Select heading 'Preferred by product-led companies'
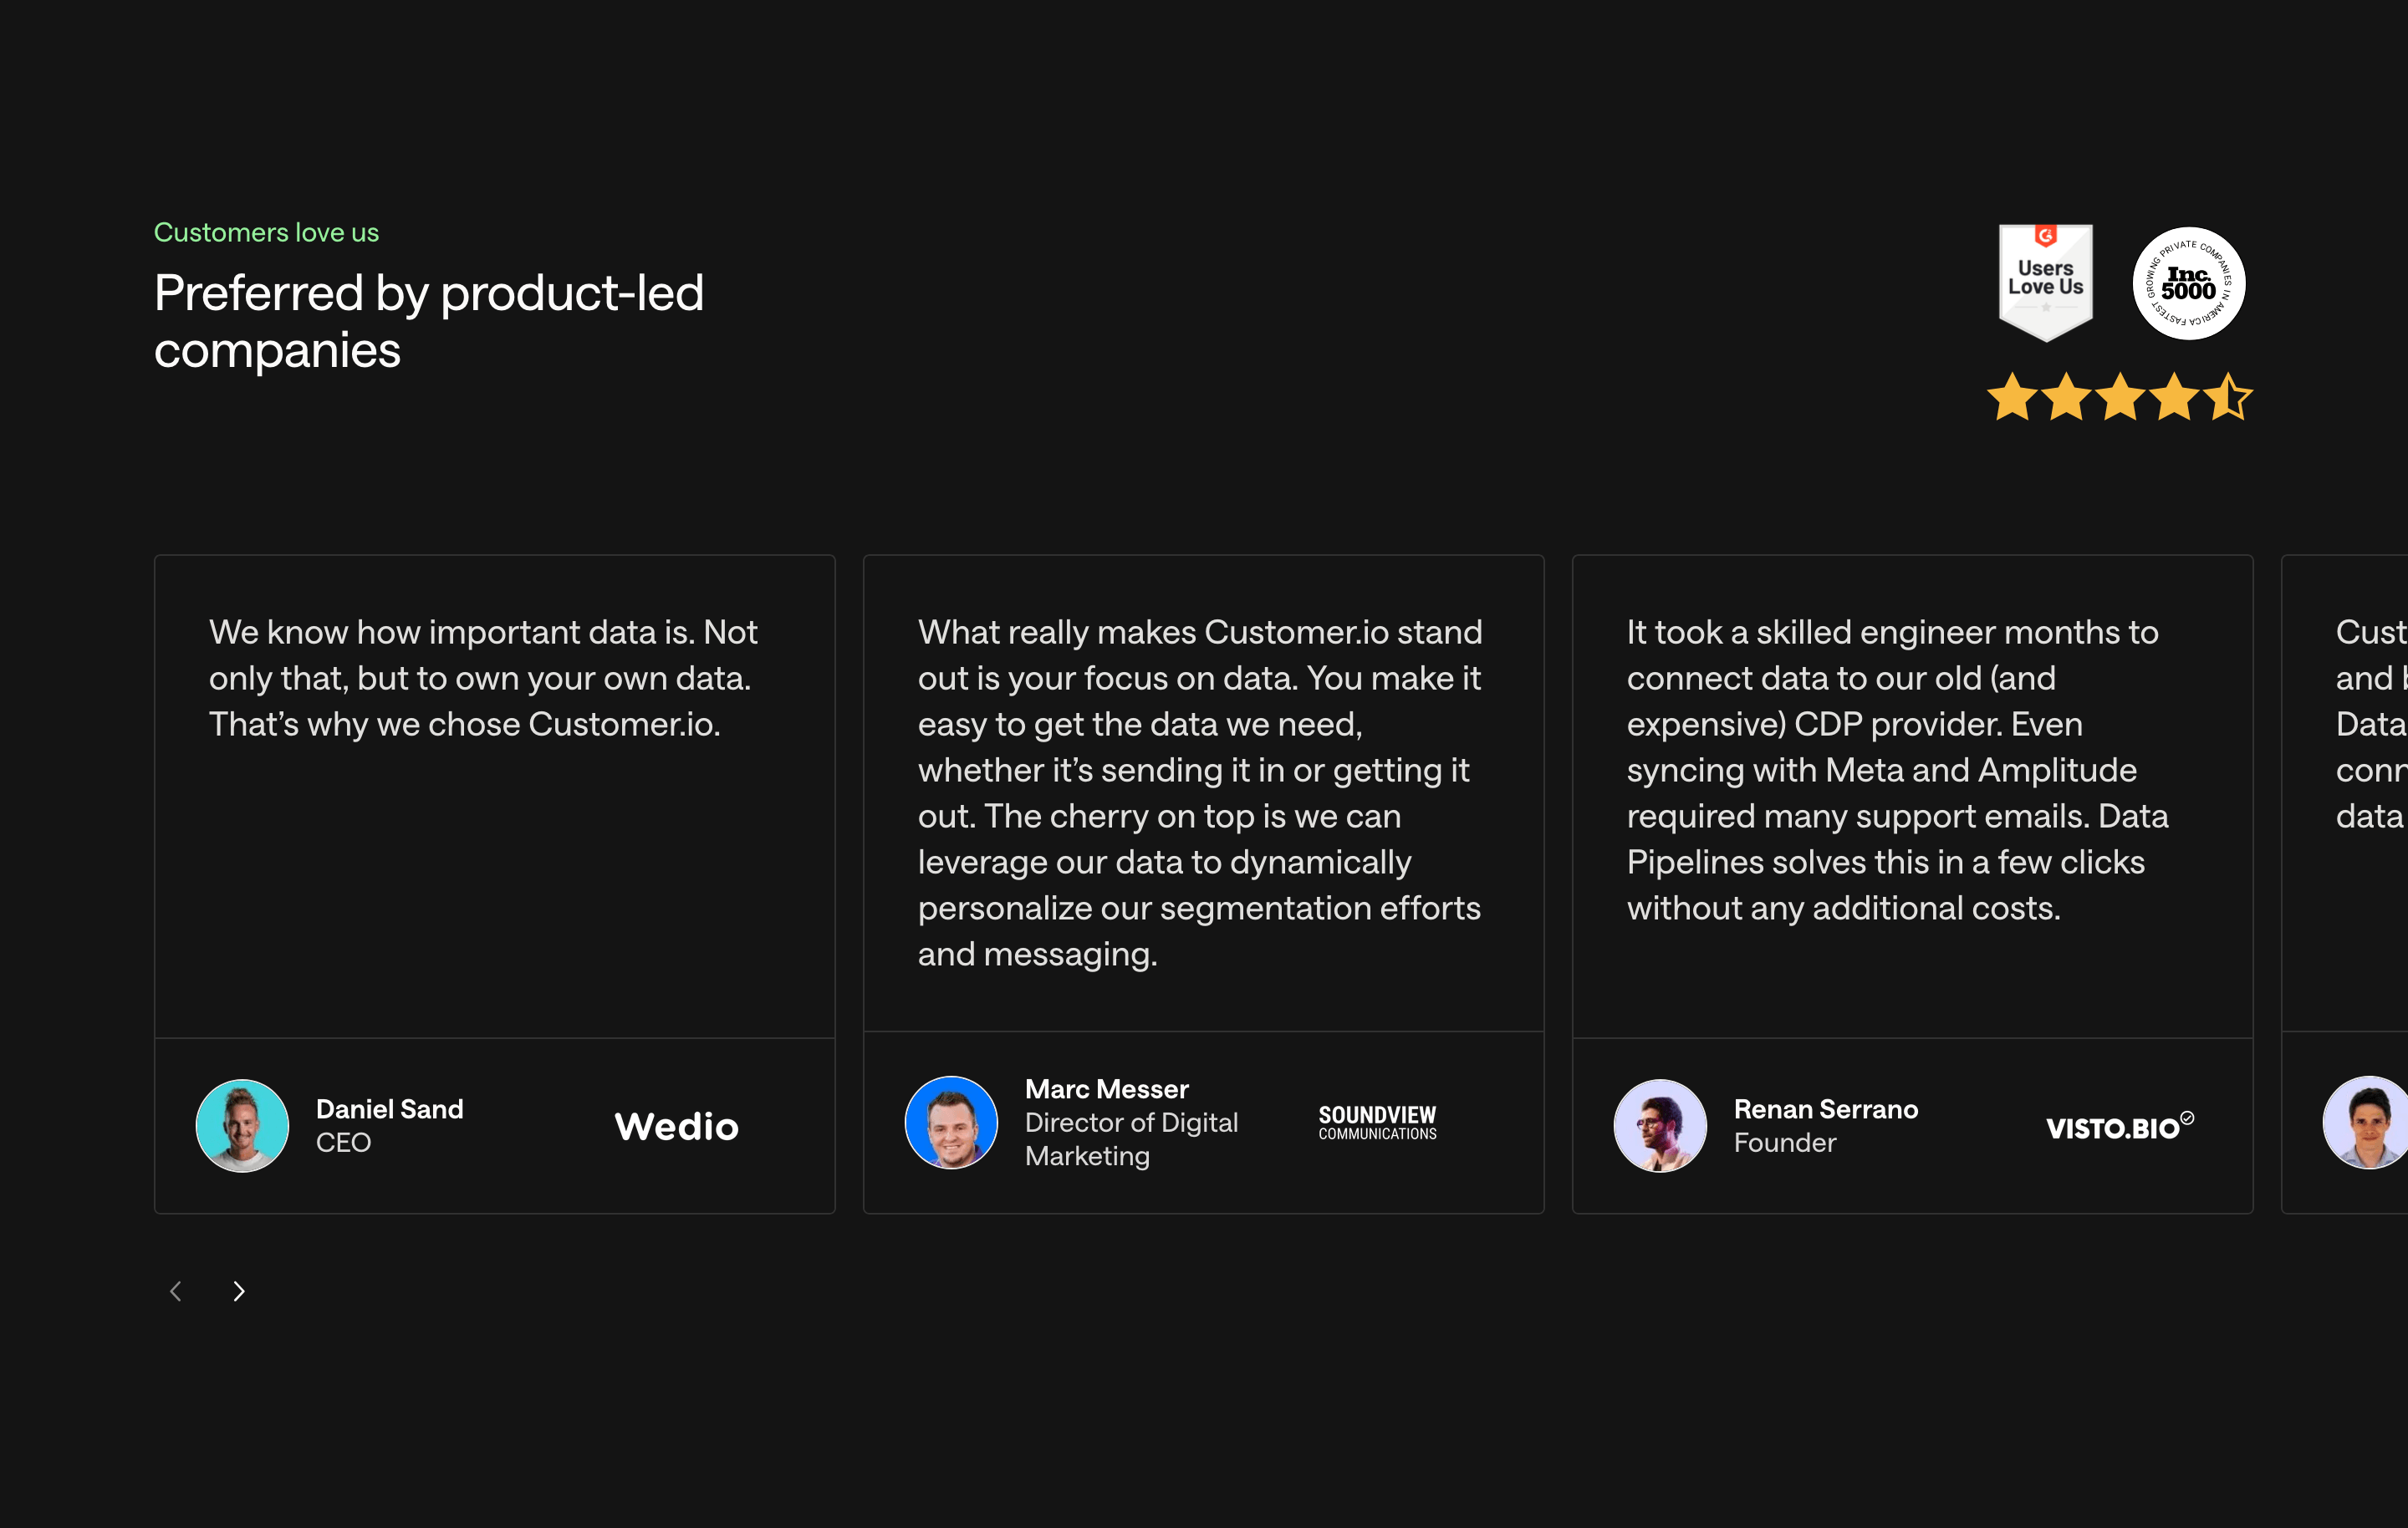Viewport: 2408px width, 1528px height. point(429,321)
